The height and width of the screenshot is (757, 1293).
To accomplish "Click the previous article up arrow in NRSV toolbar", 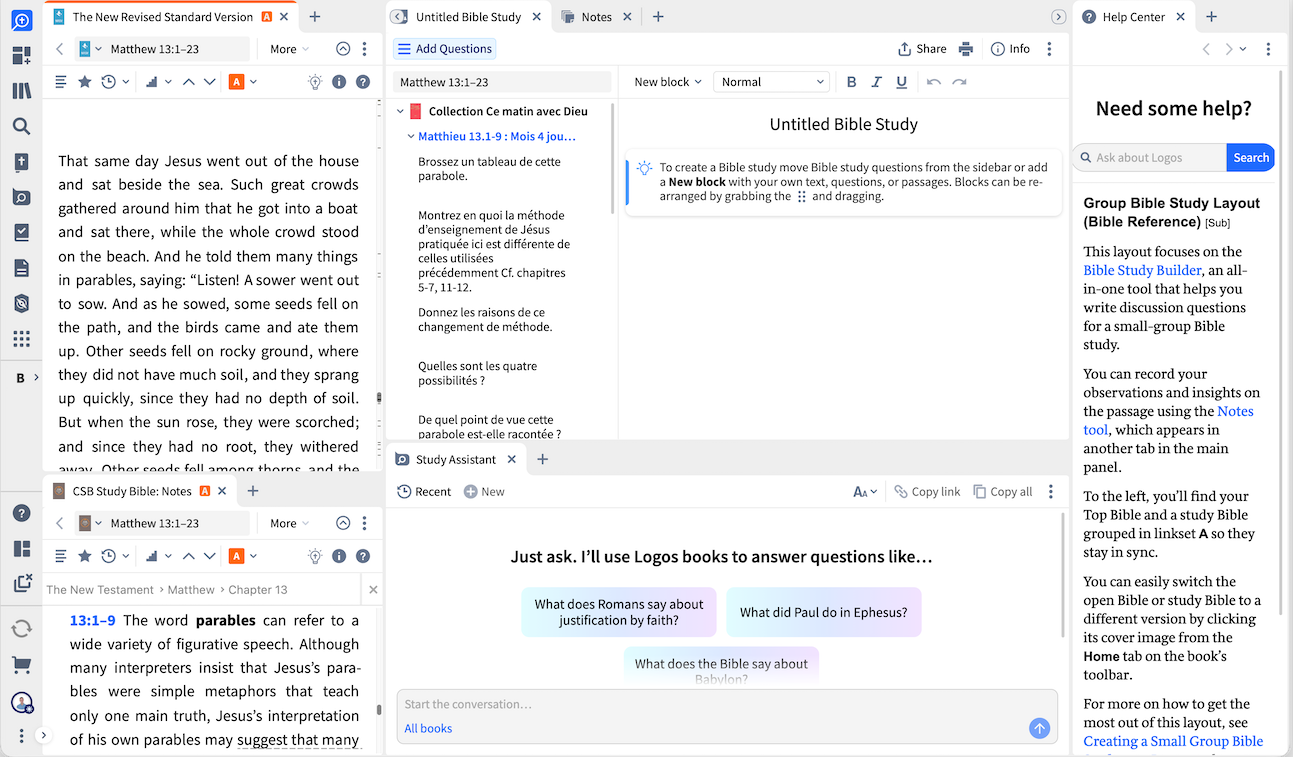I will pyautogui.click(x=187, y=82).
